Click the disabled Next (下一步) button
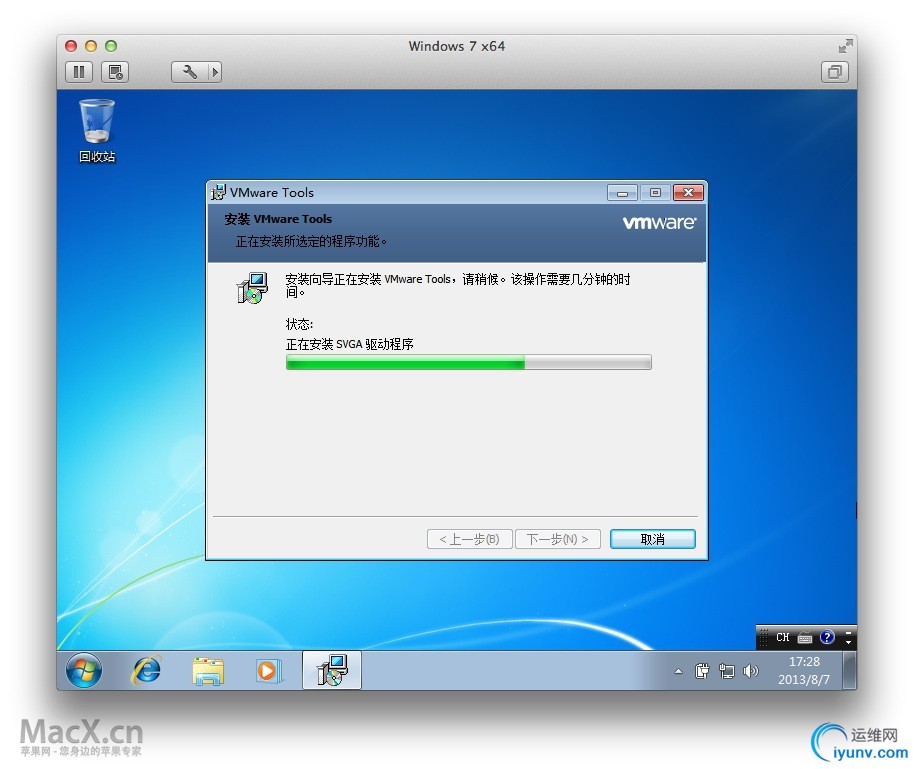 click(x=558, y=539)
